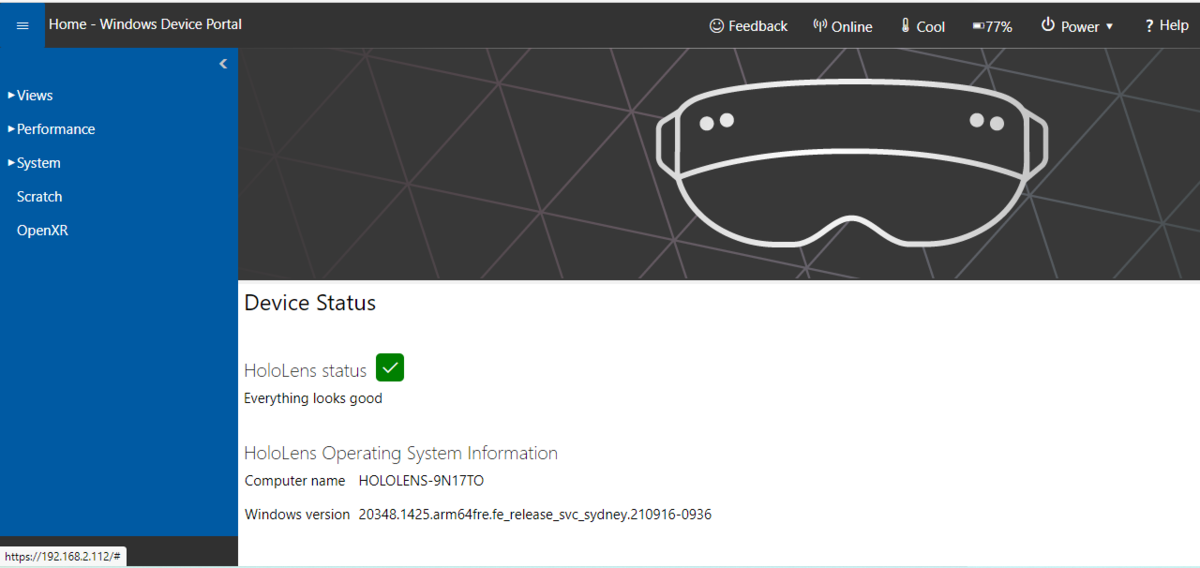Expand the Views section

[30, 95]
